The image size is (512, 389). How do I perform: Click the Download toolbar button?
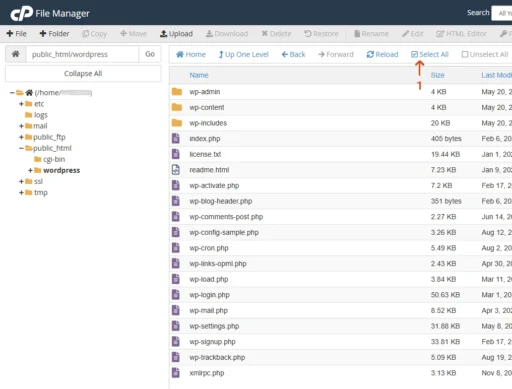227,34
